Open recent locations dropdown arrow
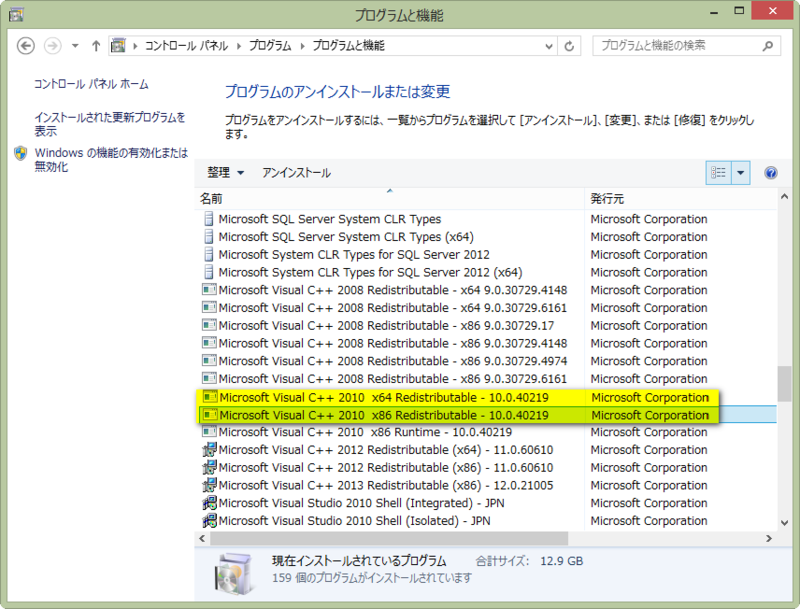 (x=75, y=46)
